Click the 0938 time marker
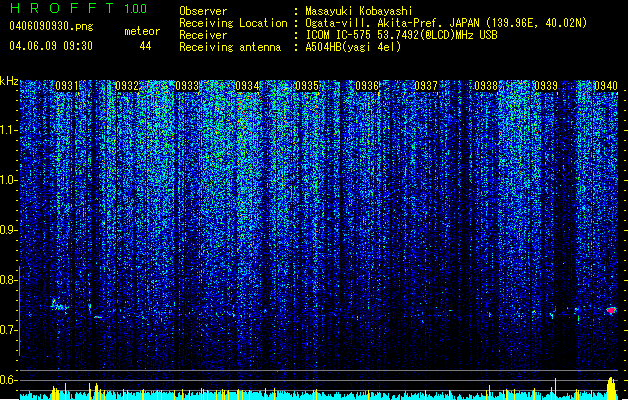Screen dimensions: 629x400 486,86
